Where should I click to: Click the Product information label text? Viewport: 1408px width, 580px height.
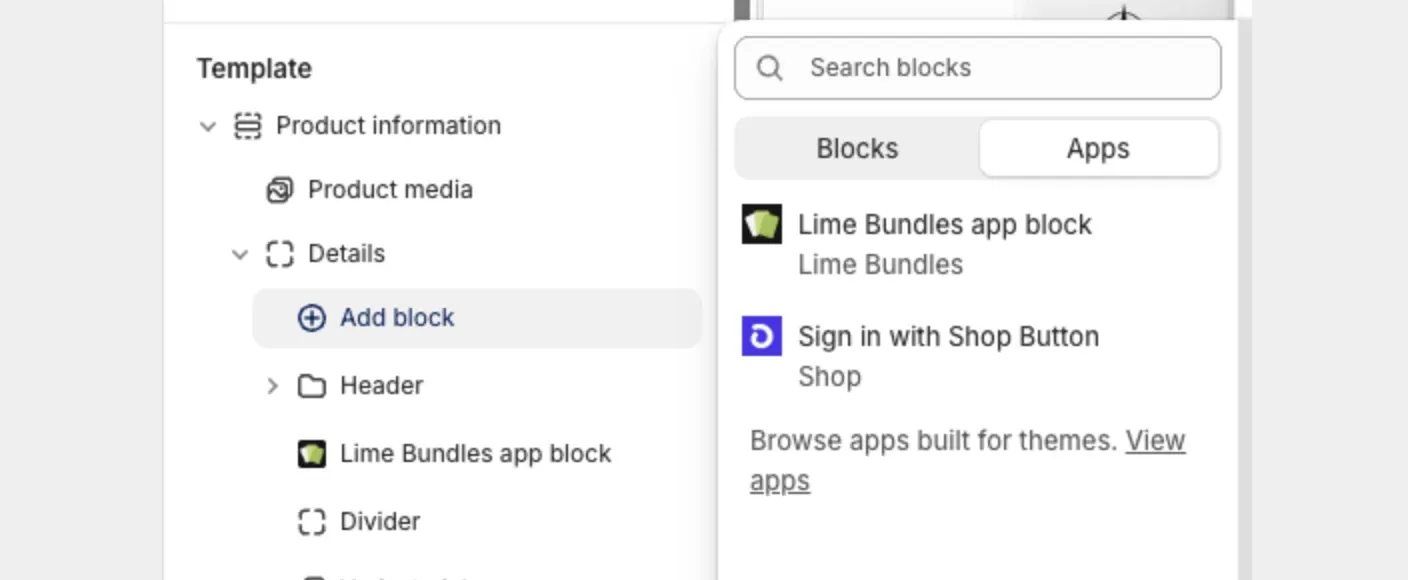[388, 126]
